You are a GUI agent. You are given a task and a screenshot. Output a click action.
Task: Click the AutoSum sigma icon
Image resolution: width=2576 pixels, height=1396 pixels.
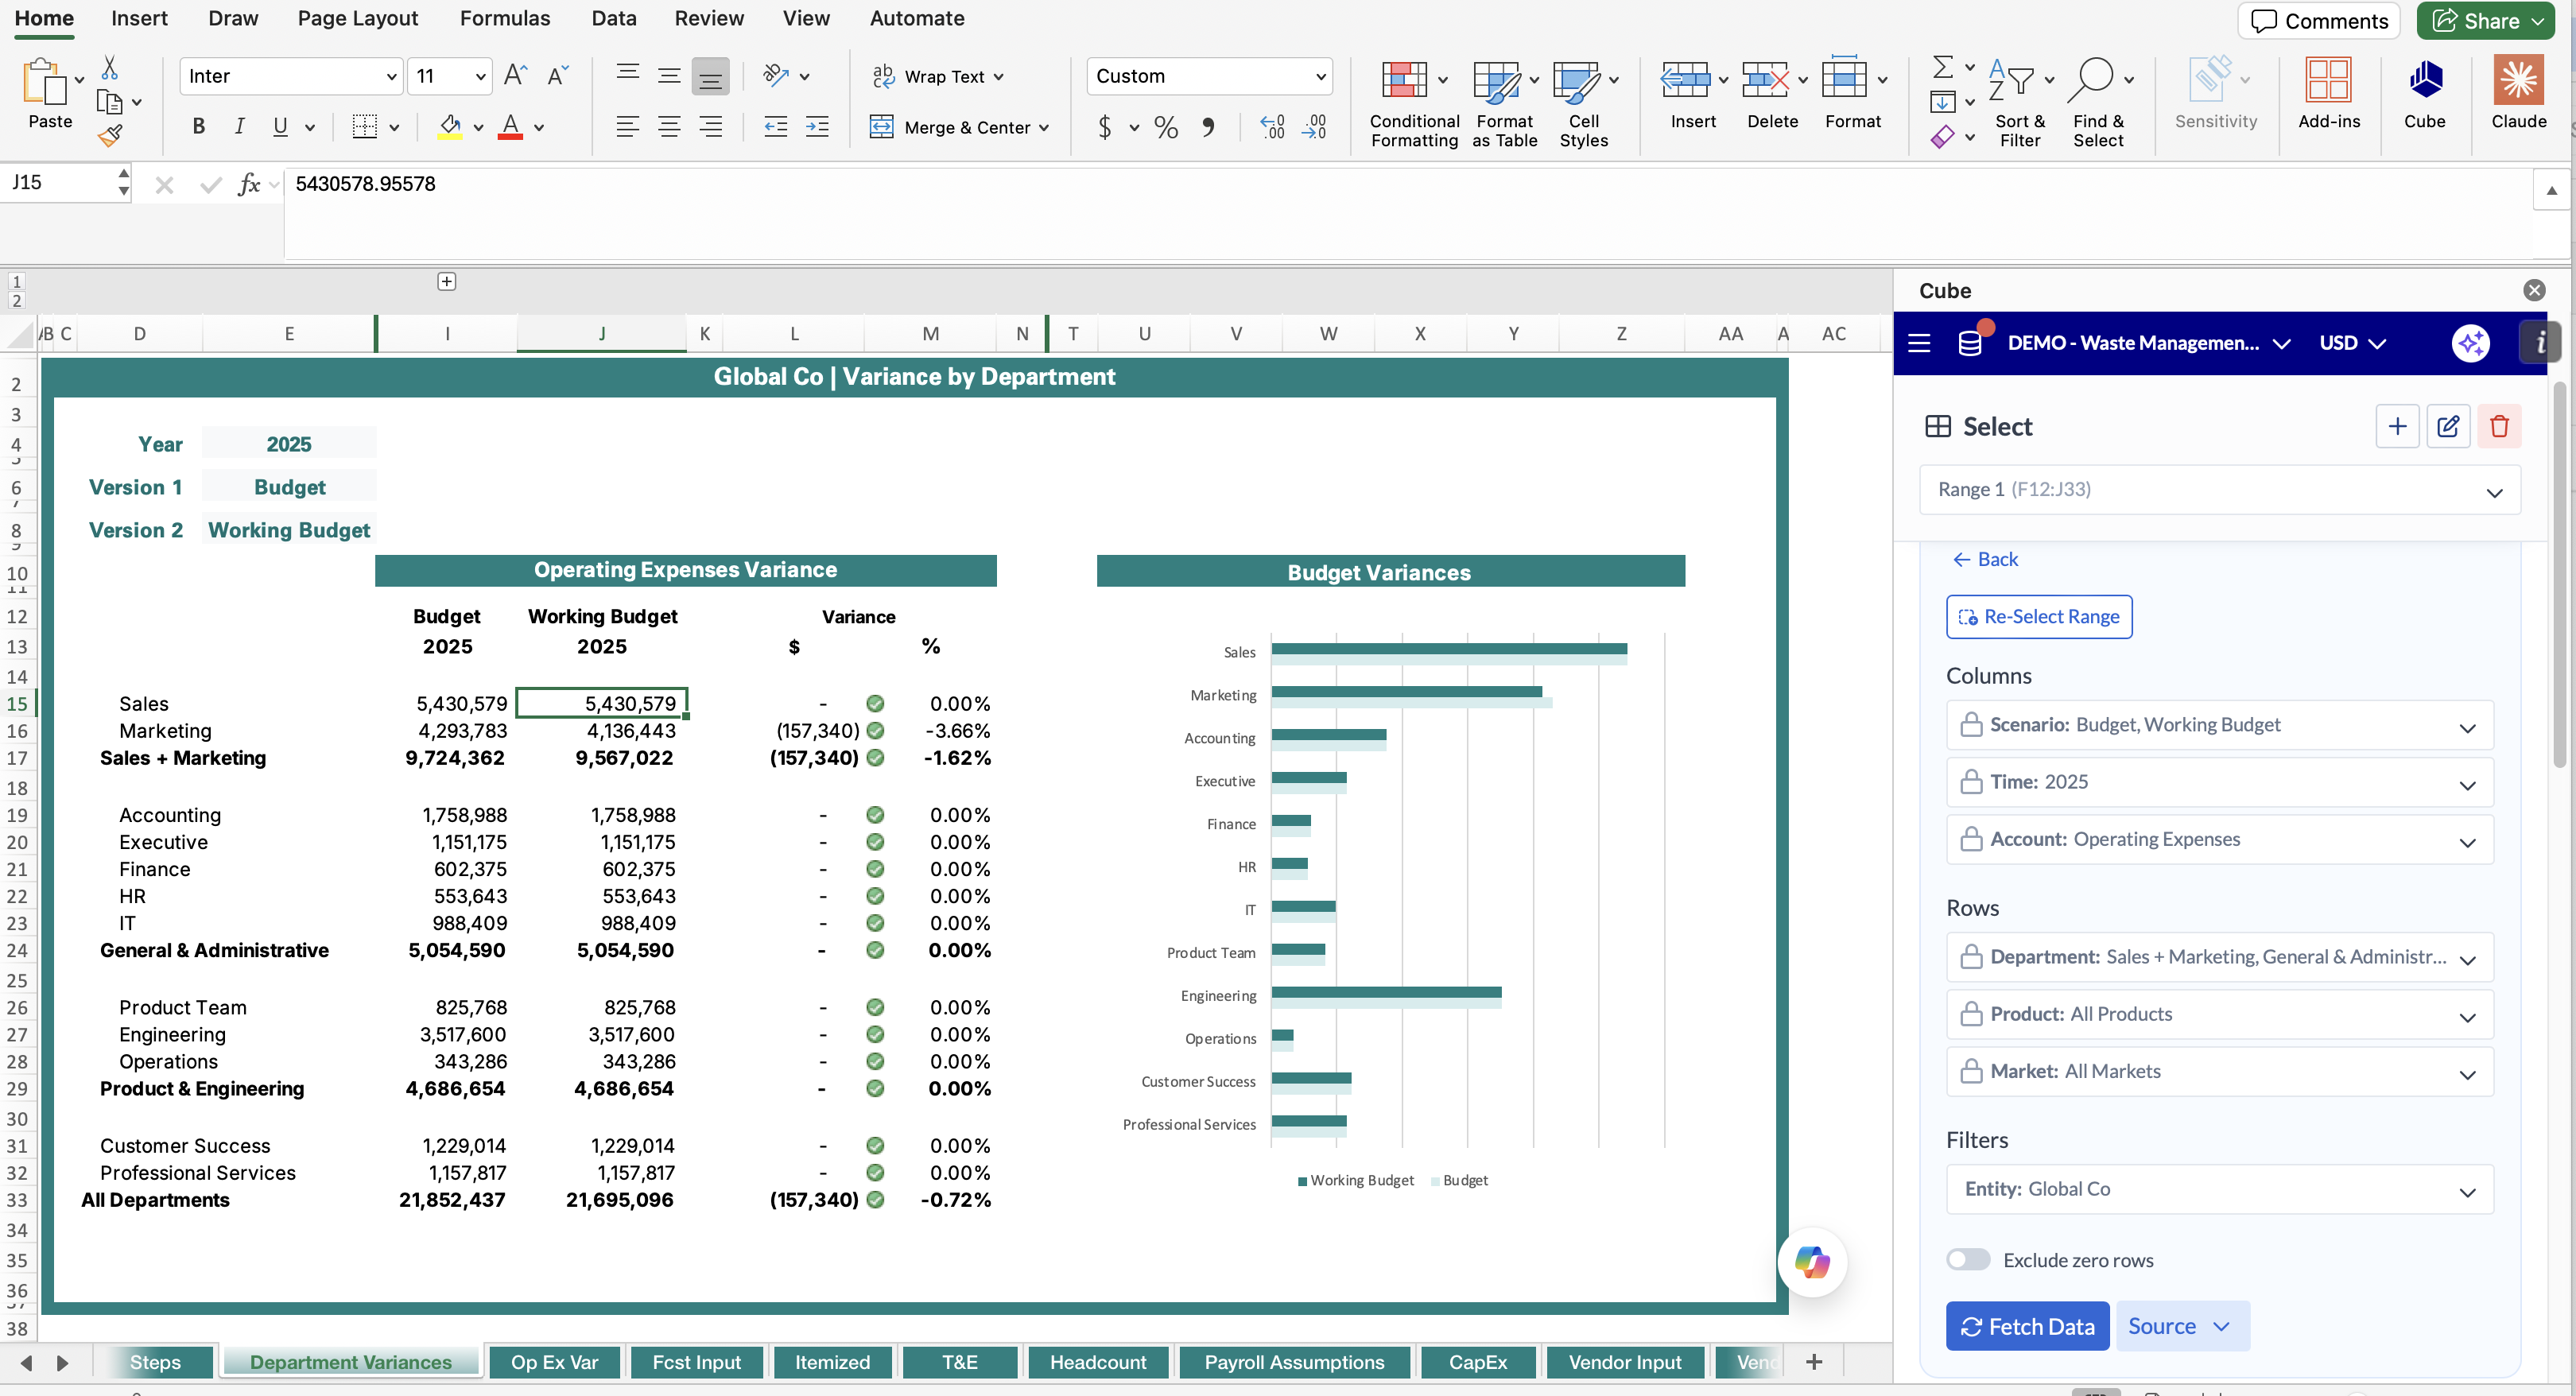click(x=1943, y=67)
